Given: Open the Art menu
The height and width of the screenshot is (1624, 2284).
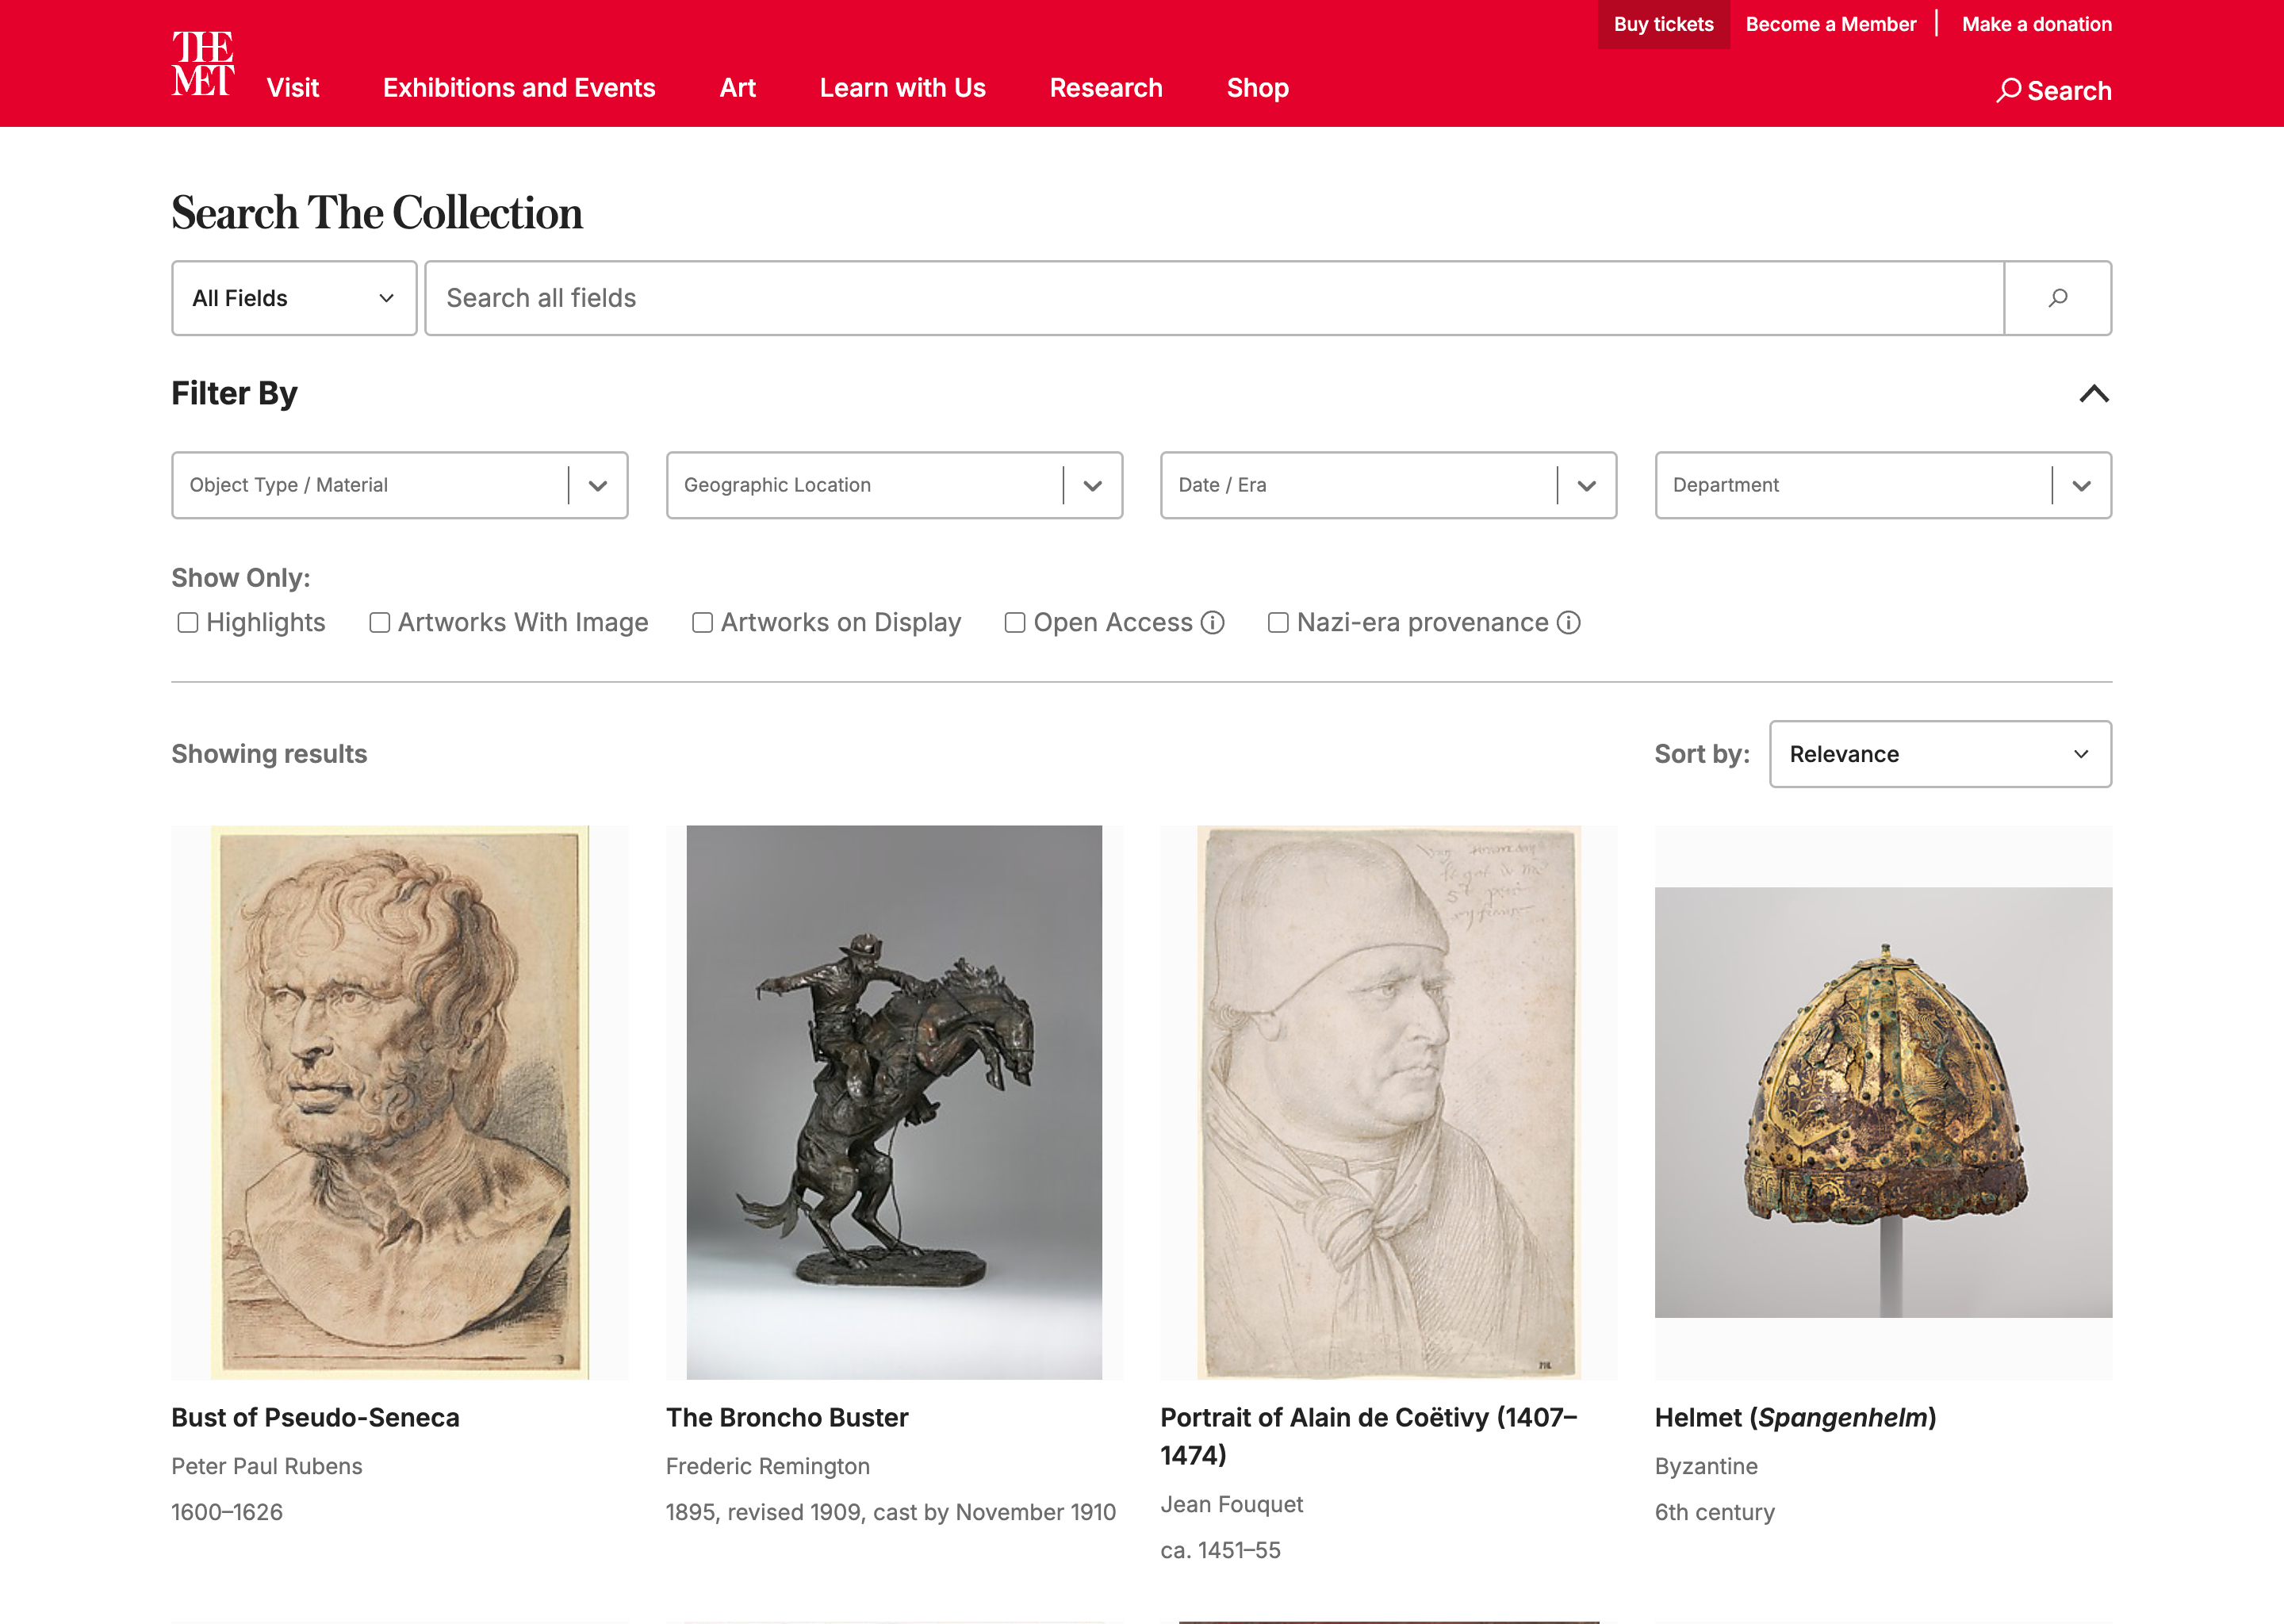Looking at the screenshot, I should (738, 88).
